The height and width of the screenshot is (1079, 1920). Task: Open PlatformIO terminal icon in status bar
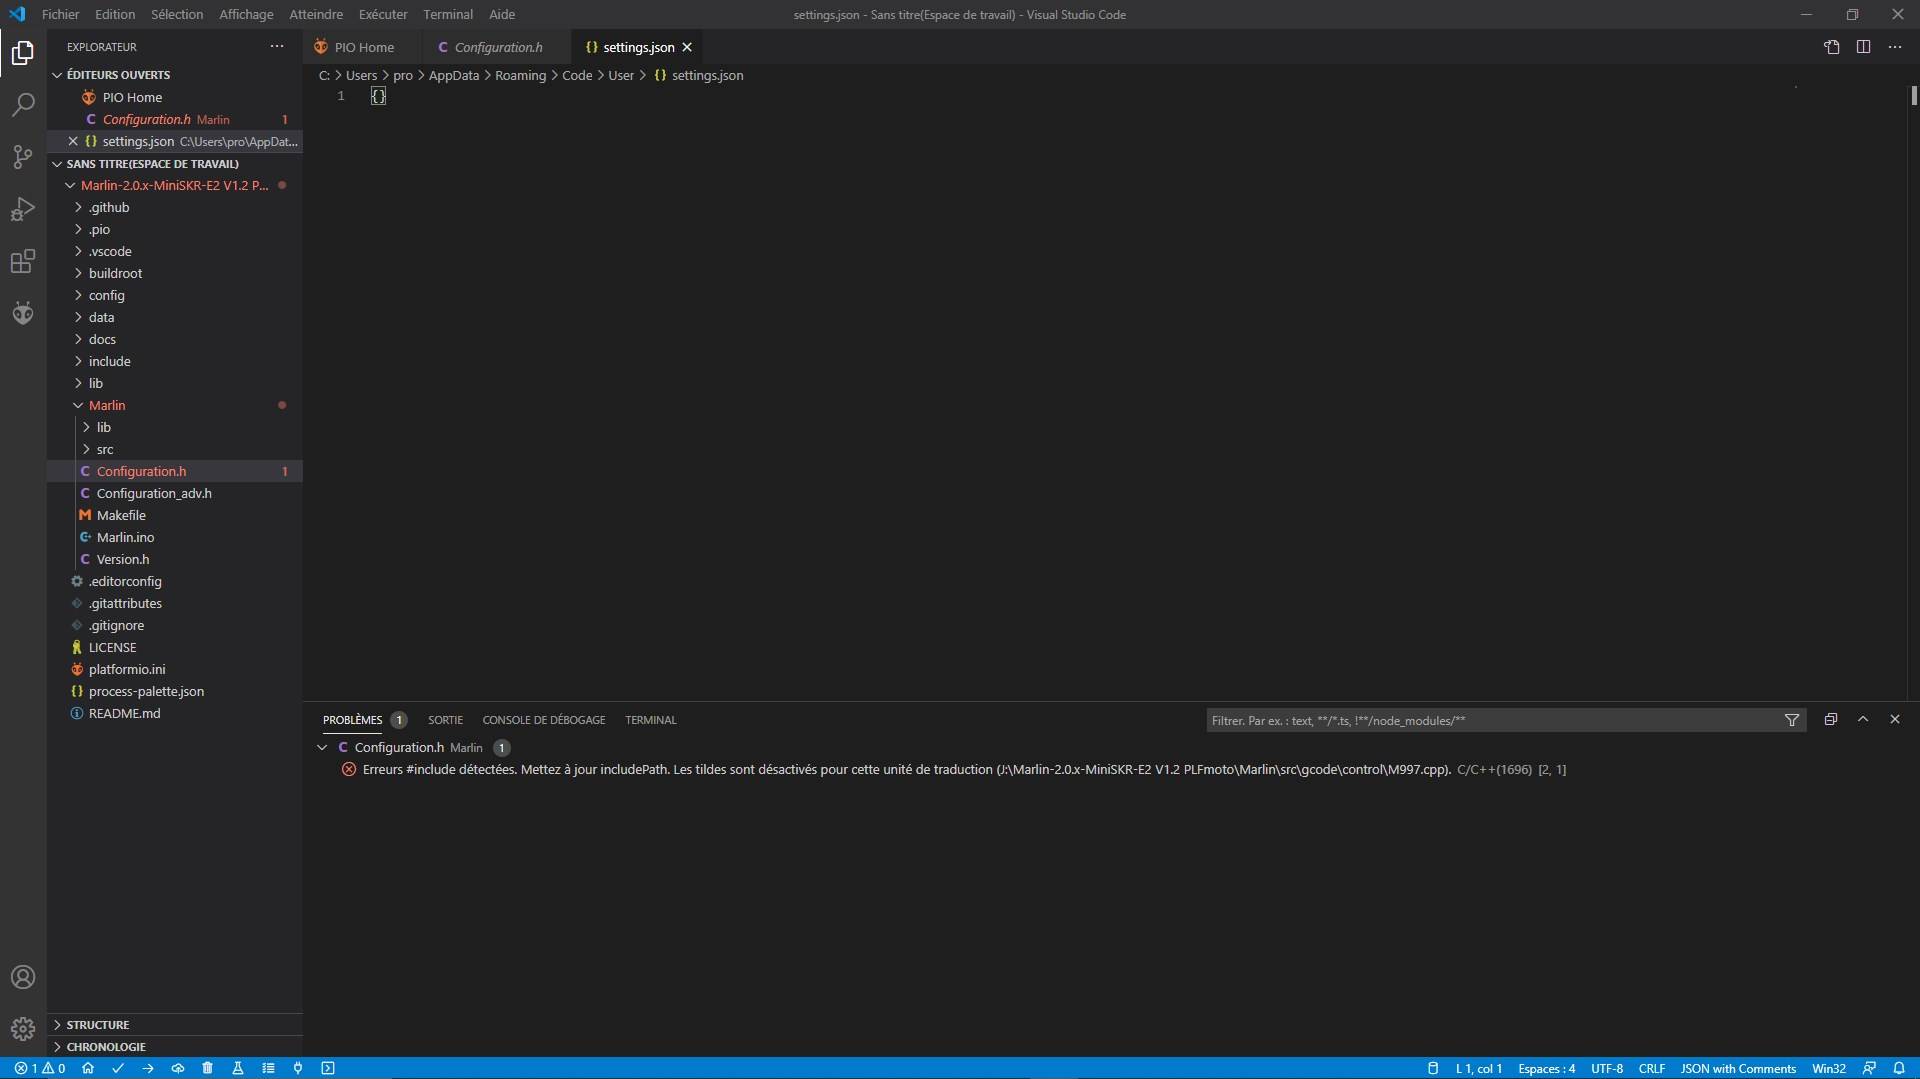(328, 1068)
